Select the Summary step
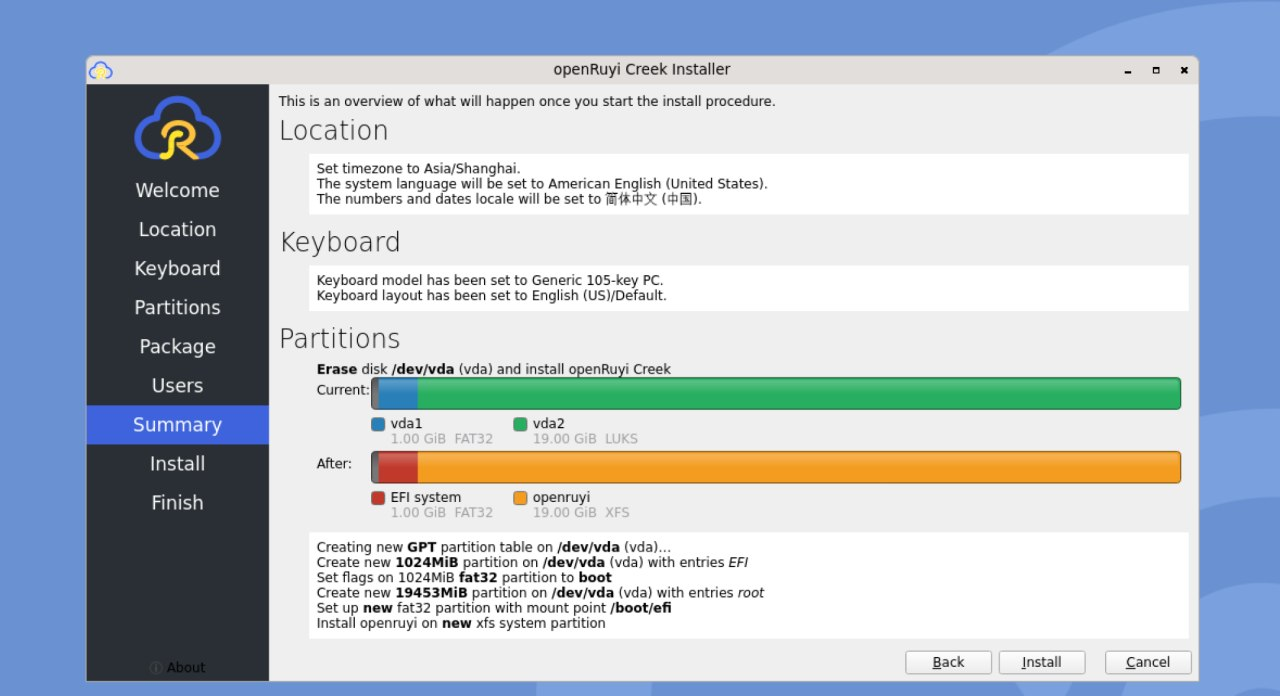The height and width of the screenshot is (696, 1280). [x=177, y=424]
